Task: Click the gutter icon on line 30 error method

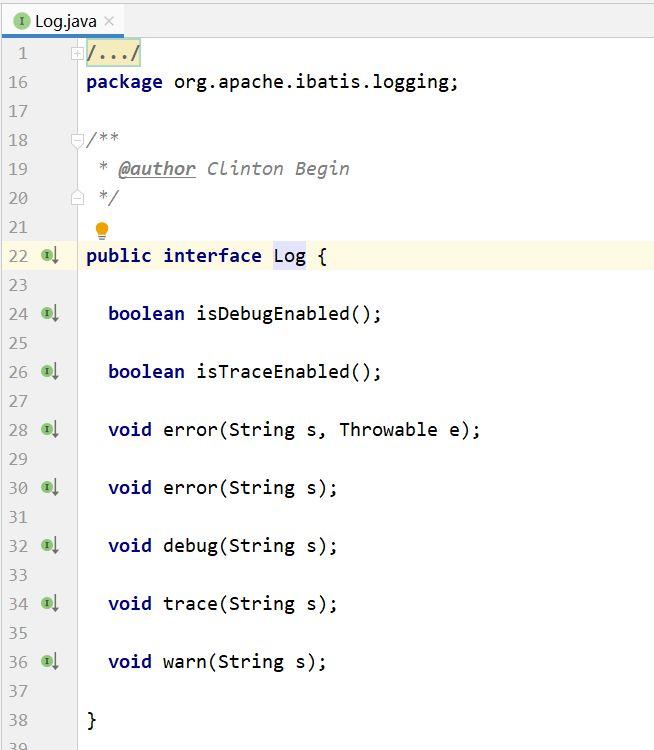Action: point(49,488)
